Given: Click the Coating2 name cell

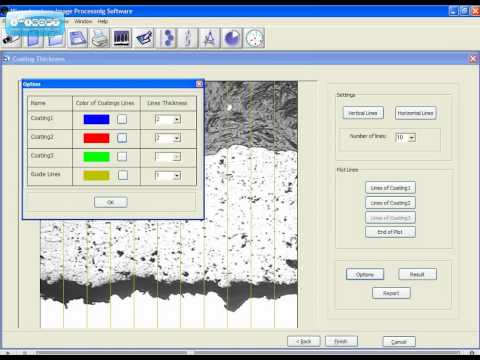Looking at the screenshot, I should pyautogui.click(x=50, y=138).
